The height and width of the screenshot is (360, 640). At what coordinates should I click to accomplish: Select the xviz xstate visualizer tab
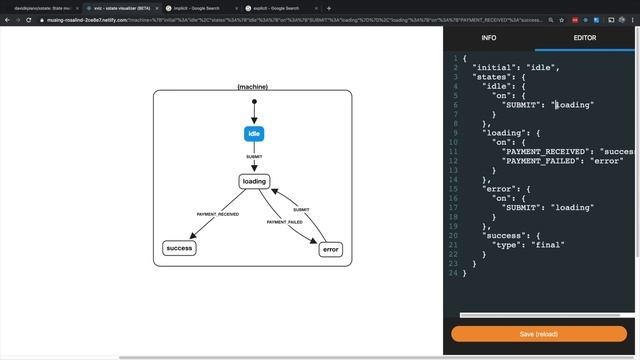point(121,8)
